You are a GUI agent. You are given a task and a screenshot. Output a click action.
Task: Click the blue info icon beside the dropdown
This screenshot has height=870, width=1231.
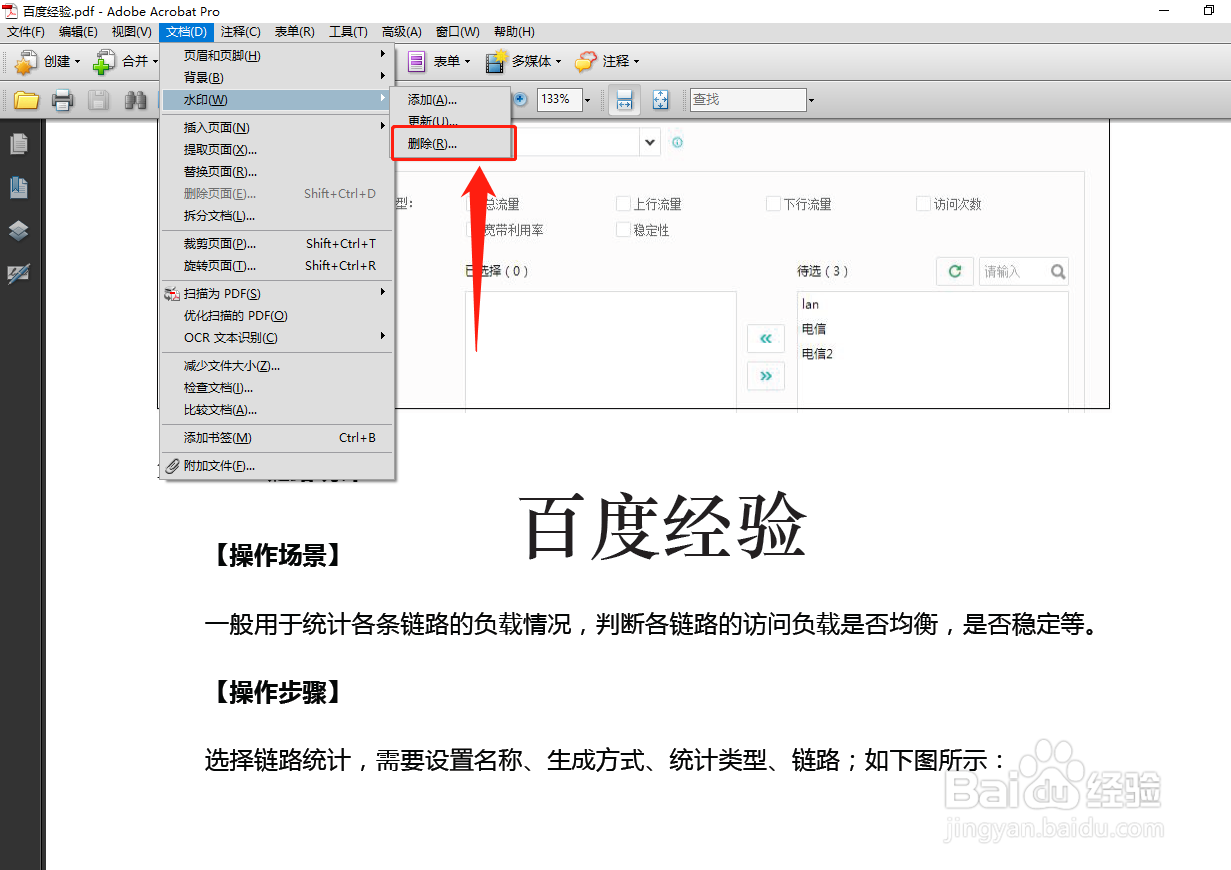click(677, 142)
